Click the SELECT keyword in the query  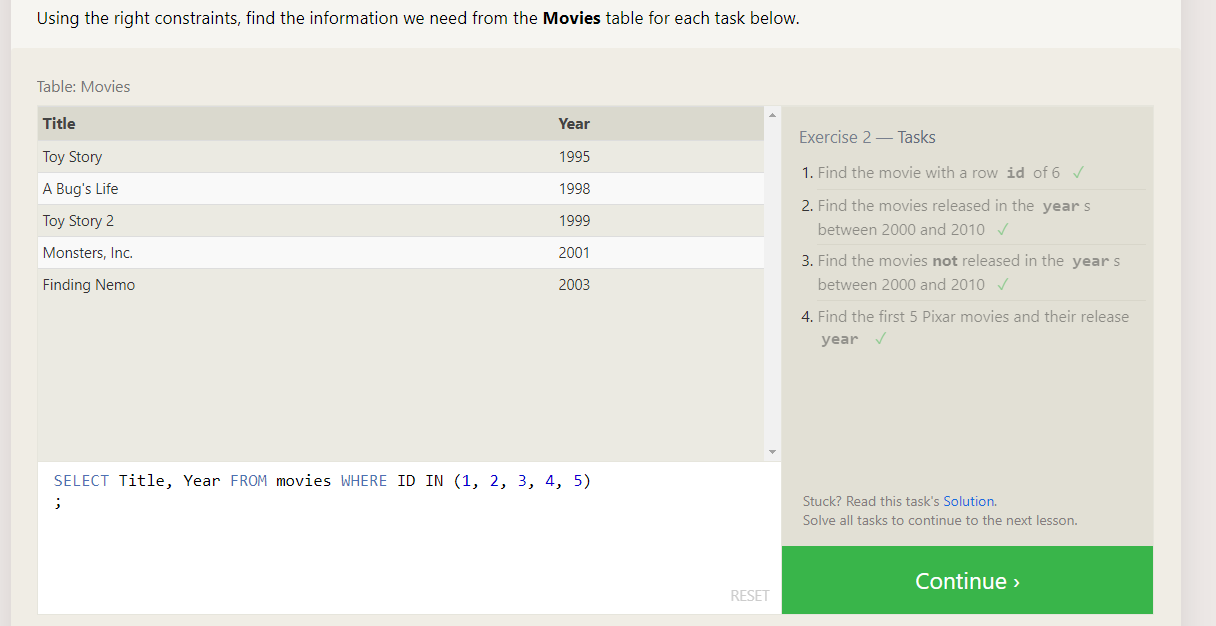(81, 481)
